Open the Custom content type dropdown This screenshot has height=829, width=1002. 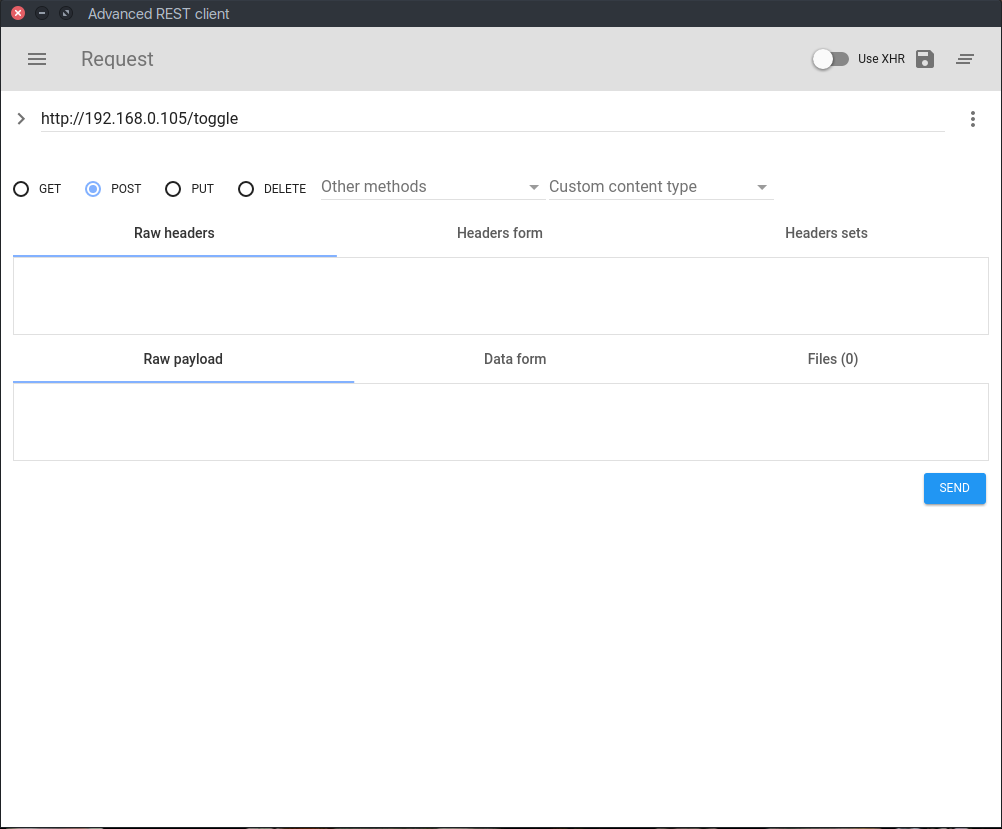[x=660, y=187]
